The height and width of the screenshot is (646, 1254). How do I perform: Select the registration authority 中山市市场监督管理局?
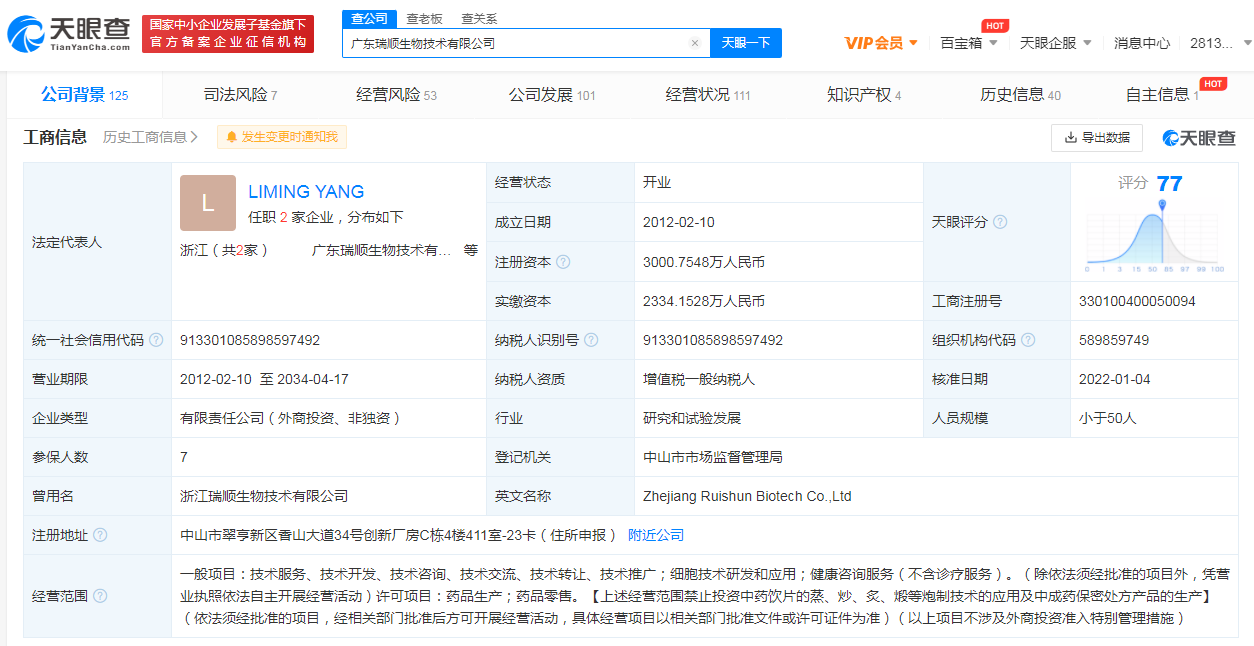click(x=713, y=457)
